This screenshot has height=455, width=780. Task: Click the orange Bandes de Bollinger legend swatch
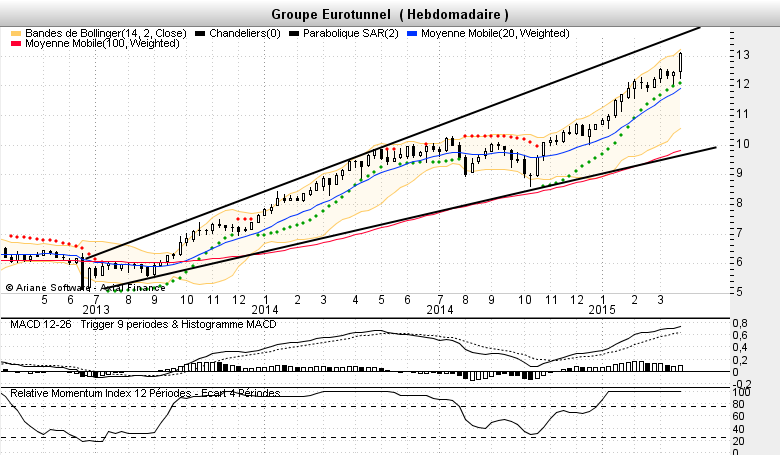pos(16,33)
